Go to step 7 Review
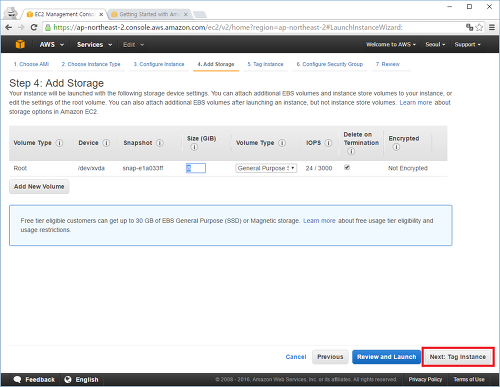The height and width of the screenshot is (387, 500). (x=388, y=64)
